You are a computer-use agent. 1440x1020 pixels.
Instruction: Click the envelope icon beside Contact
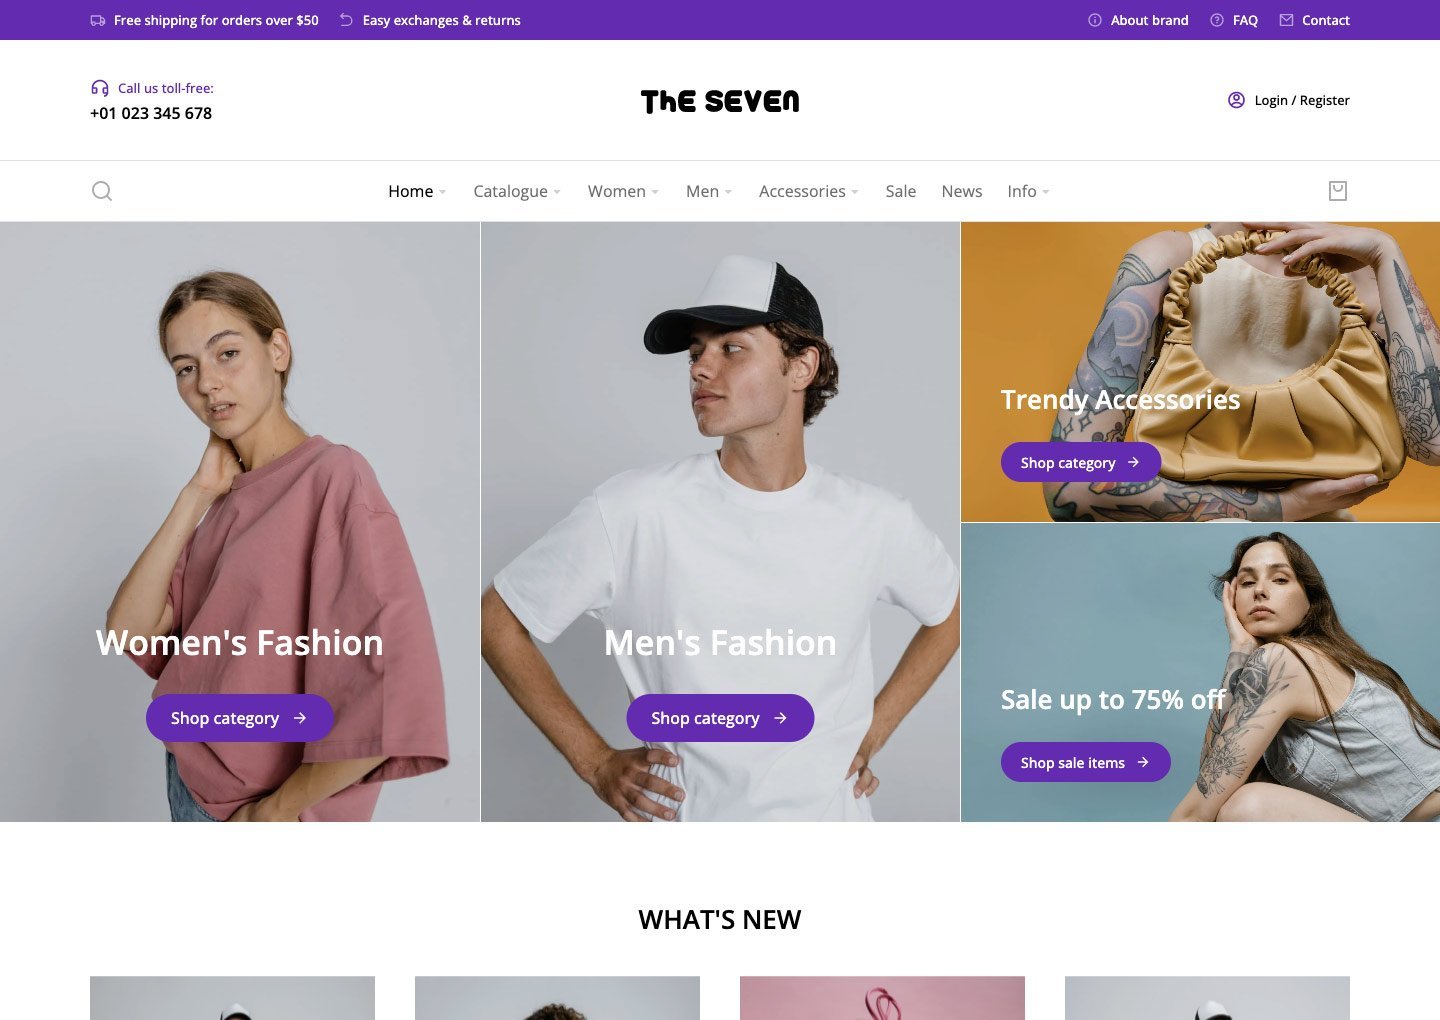[x=1286, y=20]
